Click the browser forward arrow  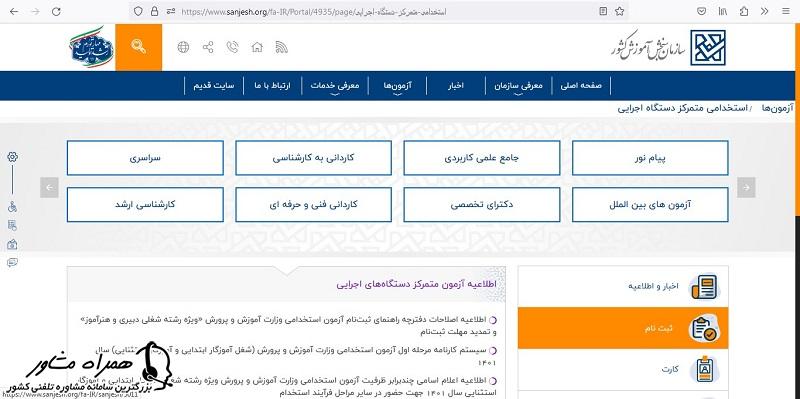[35, 11]
